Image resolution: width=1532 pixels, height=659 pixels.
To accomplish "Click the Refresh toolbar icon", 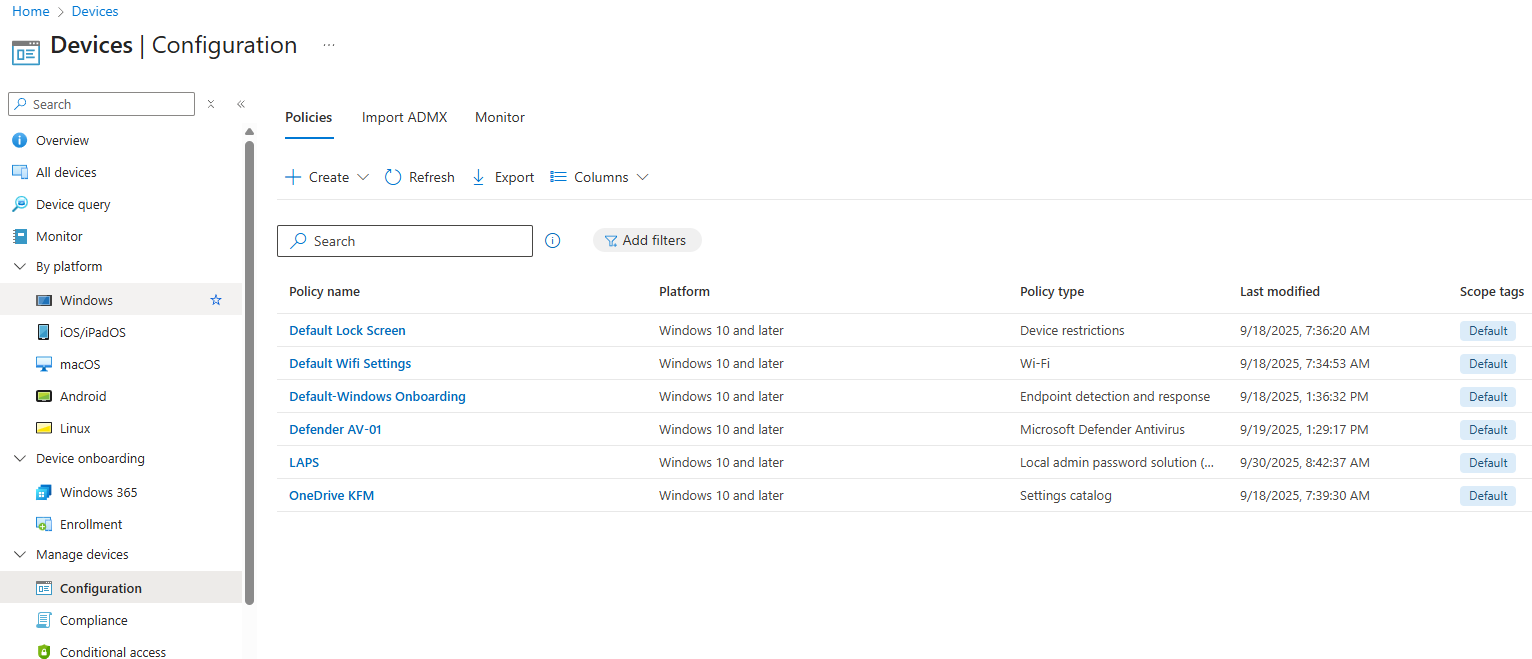I will click(x=393, y=177).
